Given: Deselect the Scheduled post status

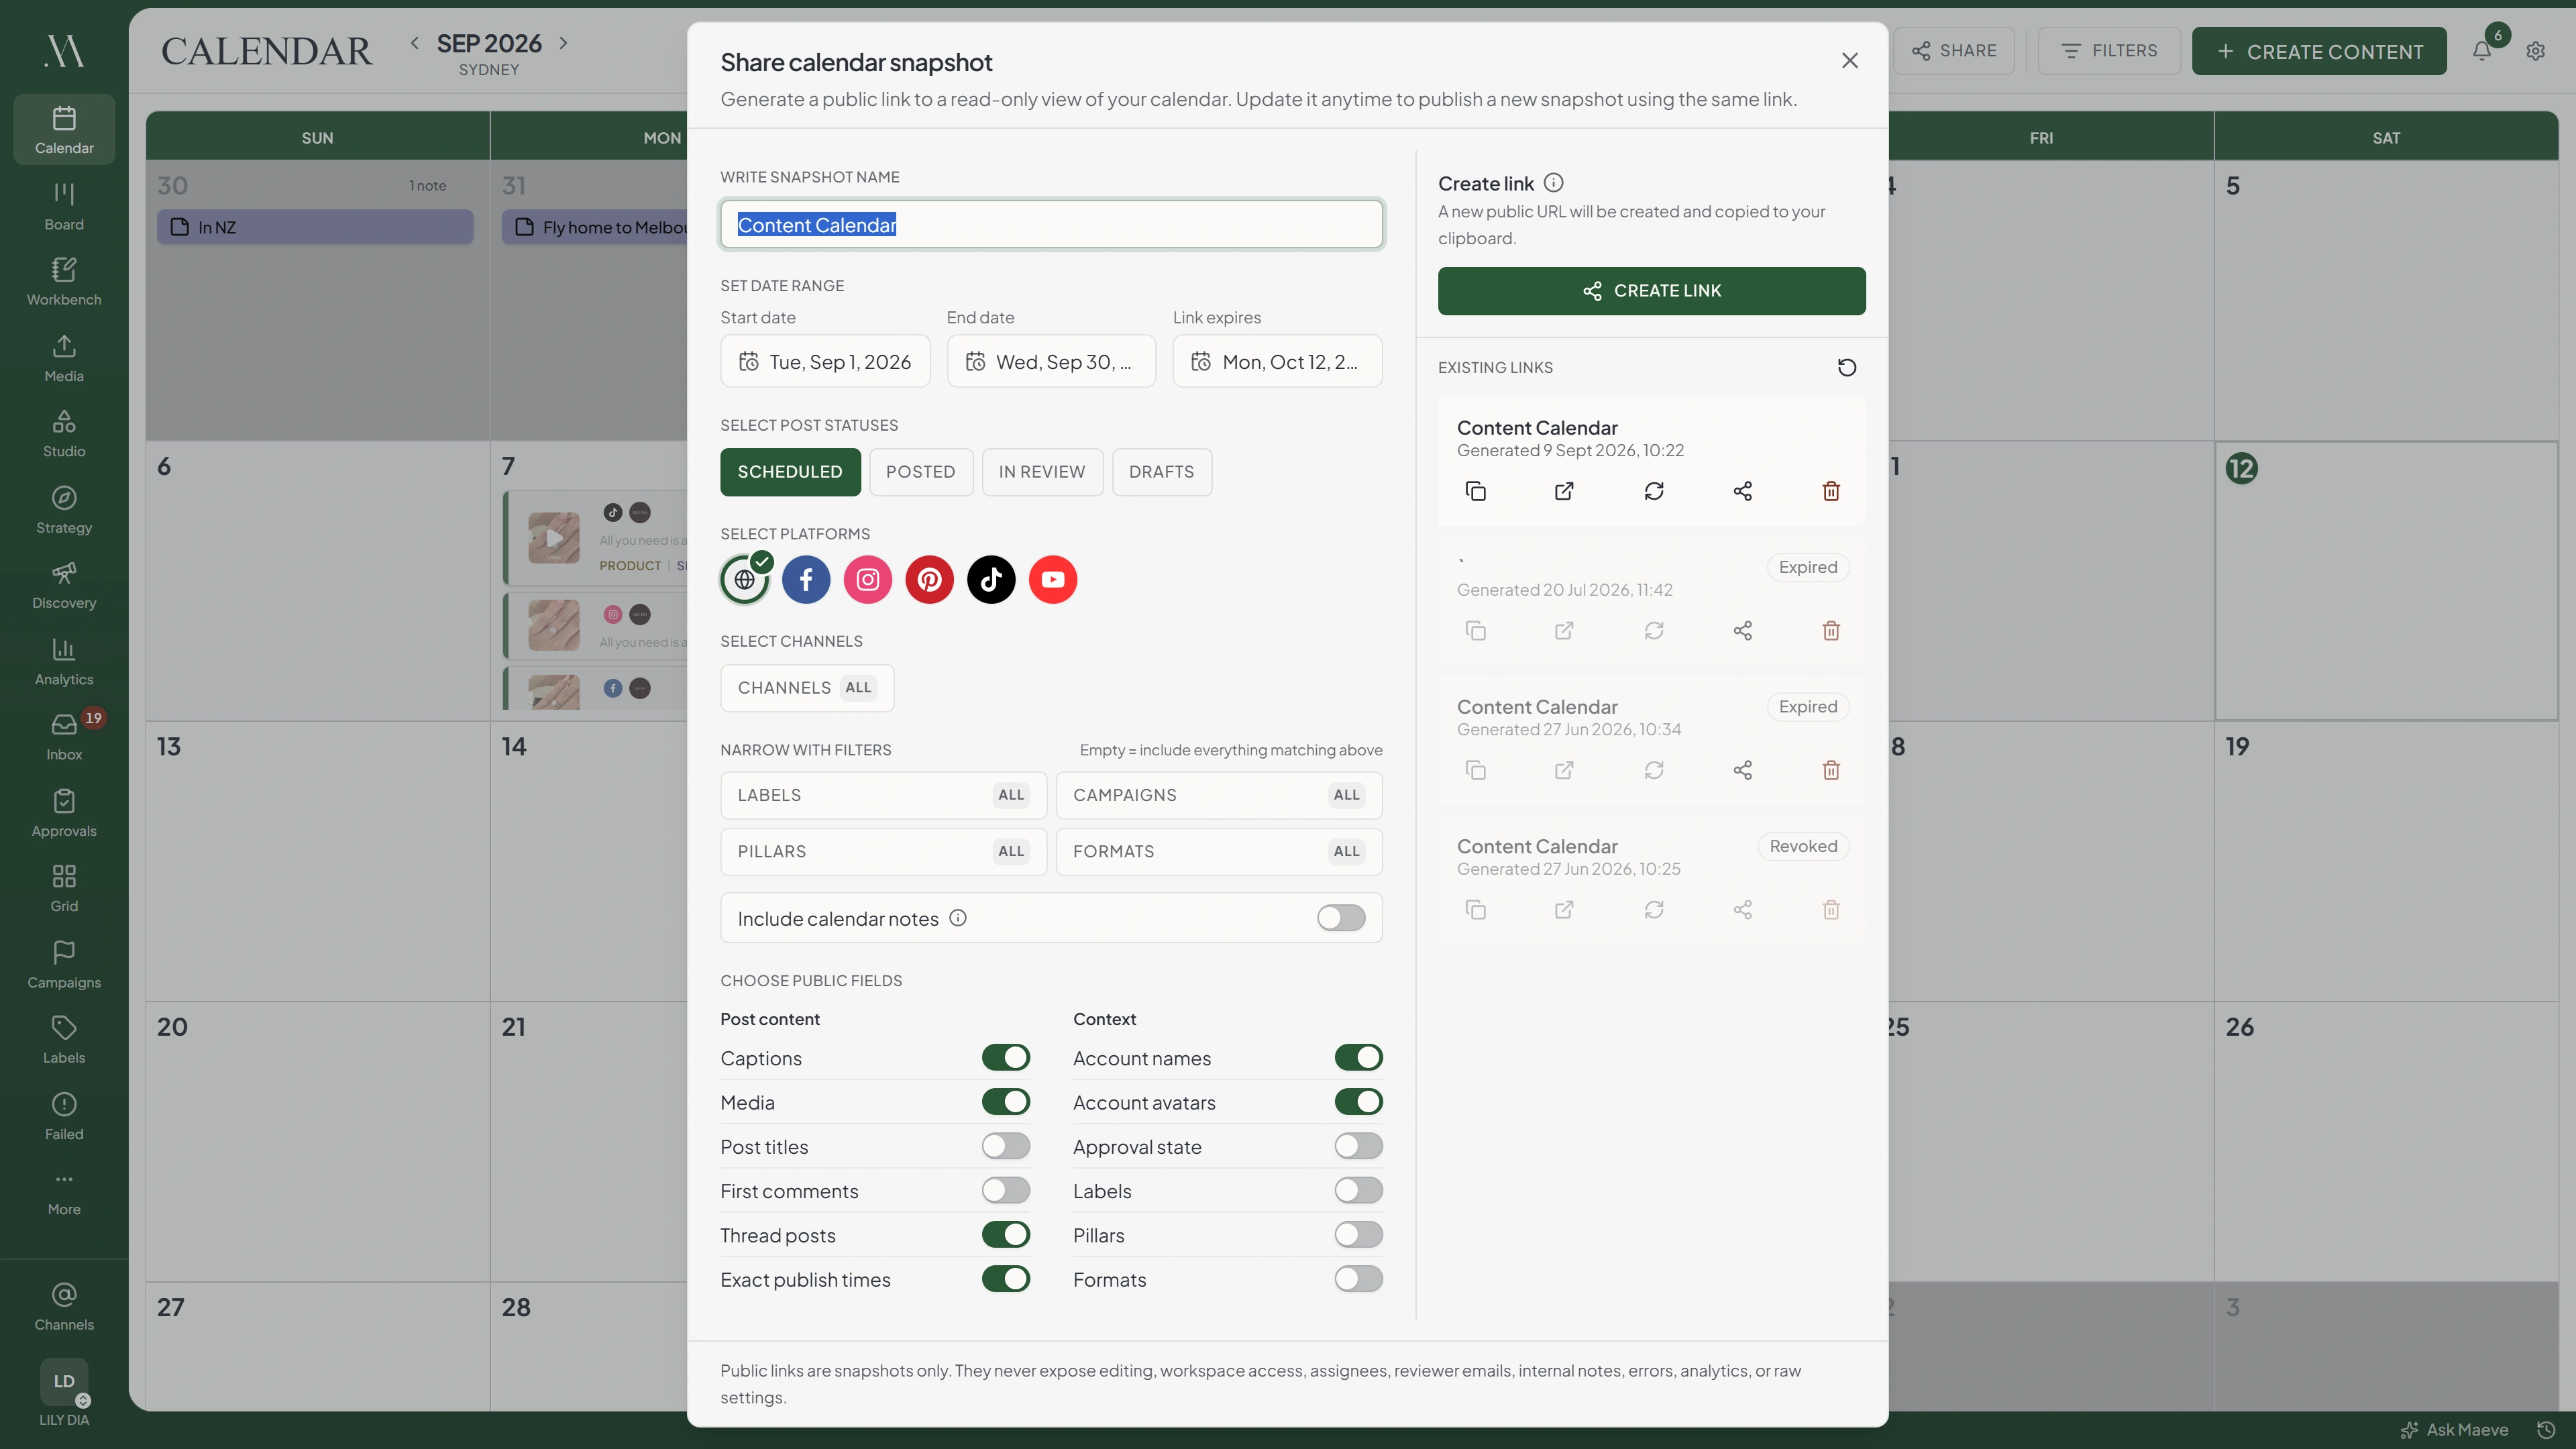Looking at the screenshot, I should (x=790, y=472).
